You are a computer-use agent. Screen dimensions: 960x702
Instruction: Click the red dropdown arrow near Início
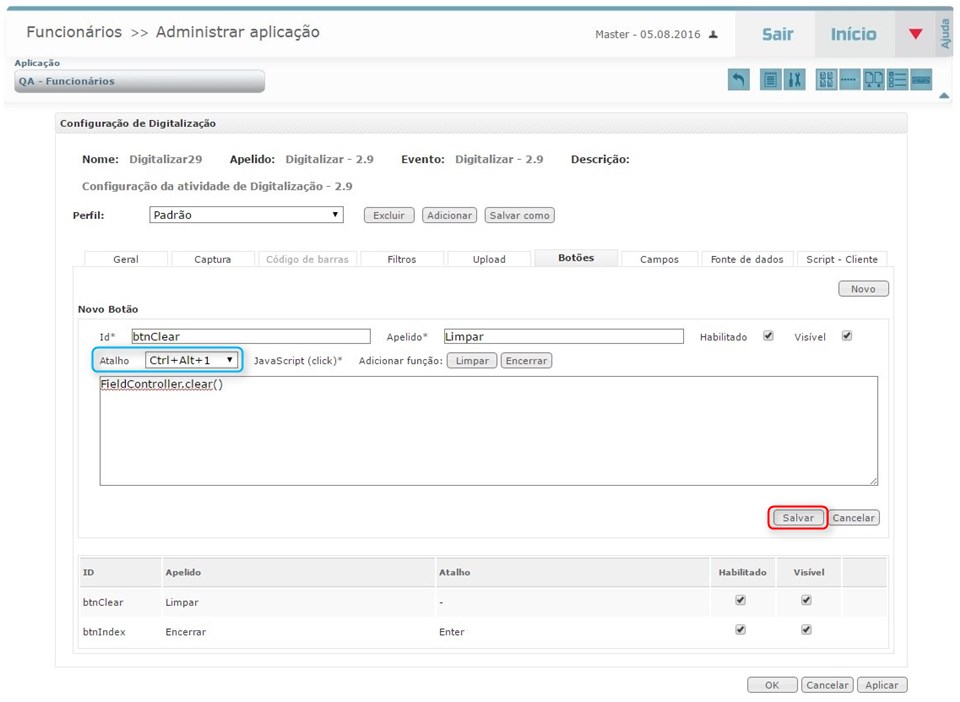point(916,33)
